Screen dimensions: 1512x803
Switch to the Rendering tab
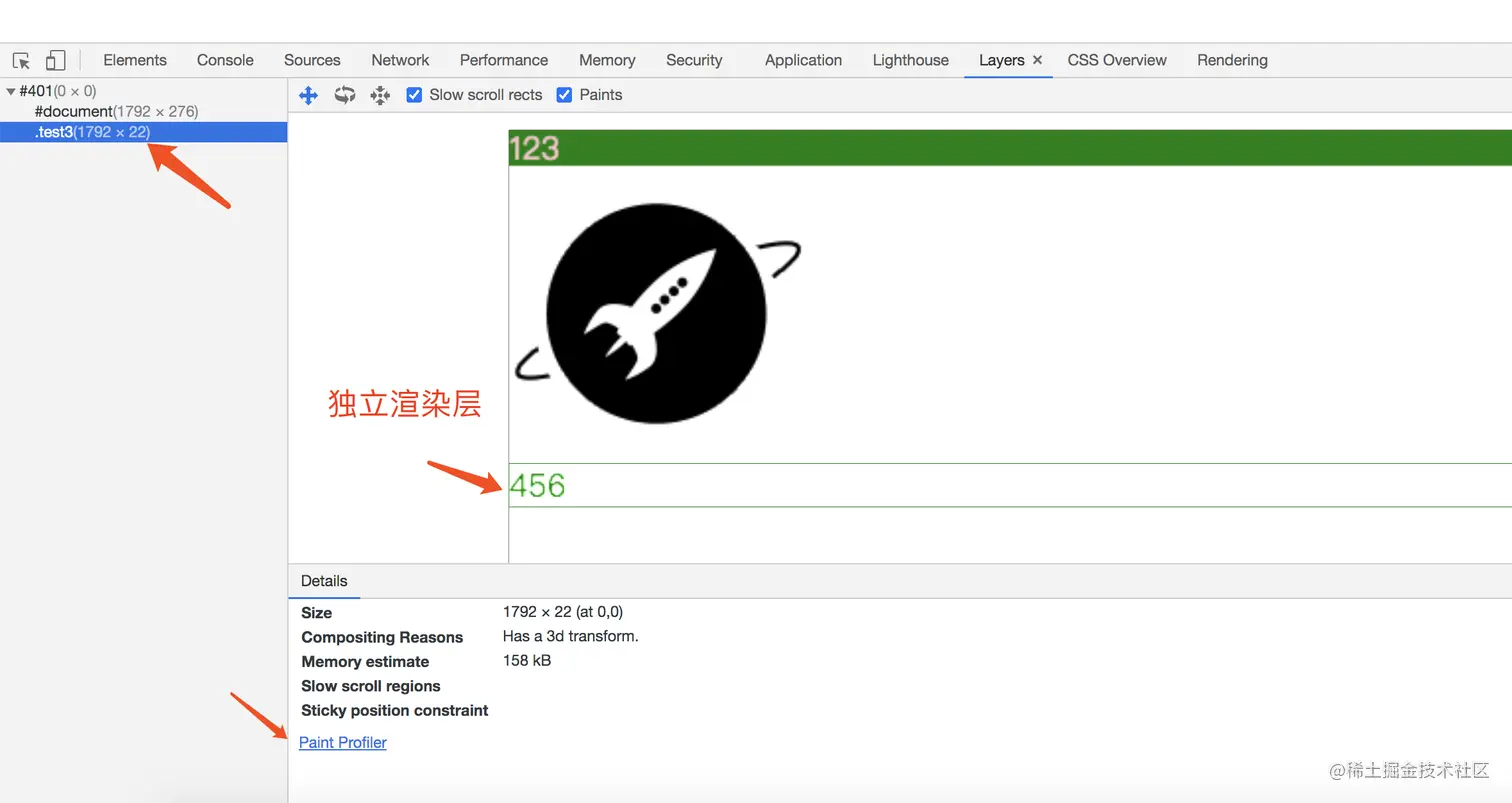pos(1232,60)
